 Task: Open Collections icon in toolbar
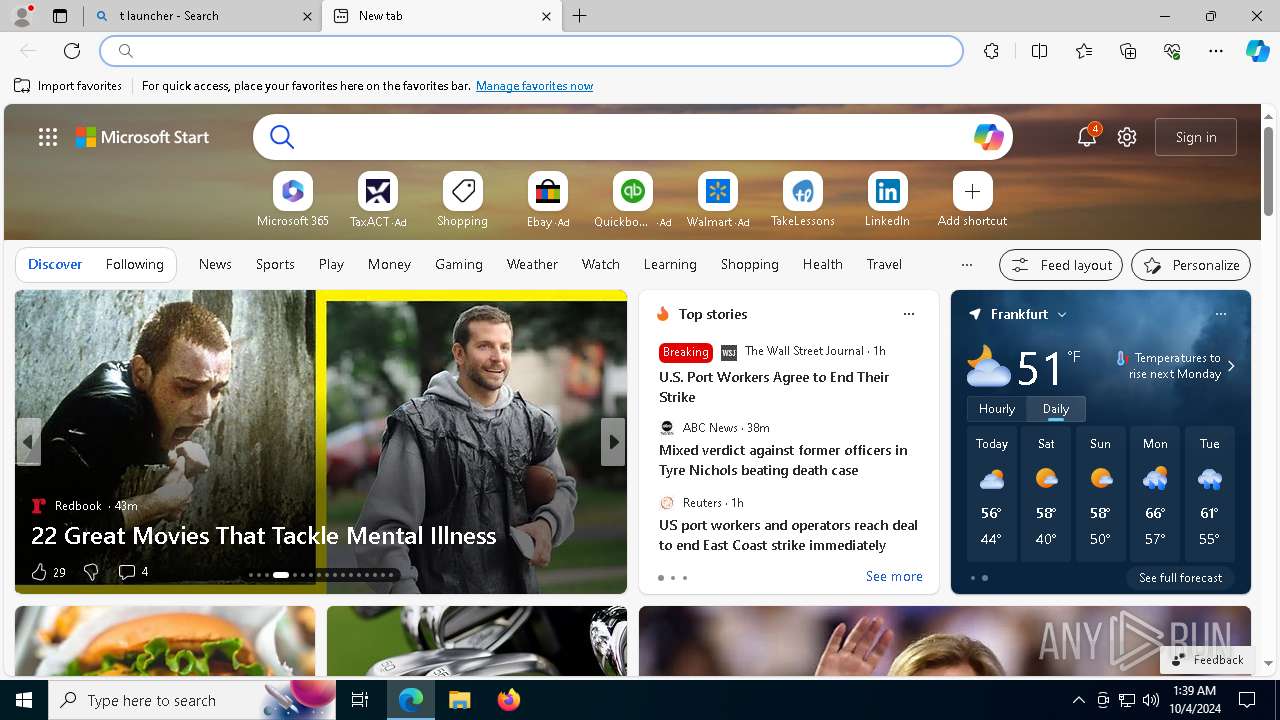coord(1128,51)
